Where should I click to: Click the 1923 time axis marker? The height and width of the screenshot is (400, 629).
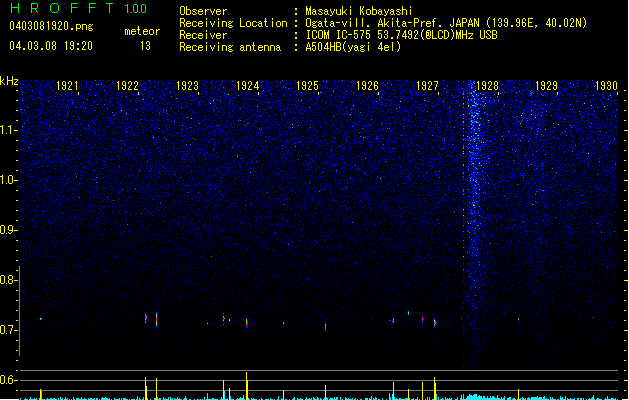[187, 86]
